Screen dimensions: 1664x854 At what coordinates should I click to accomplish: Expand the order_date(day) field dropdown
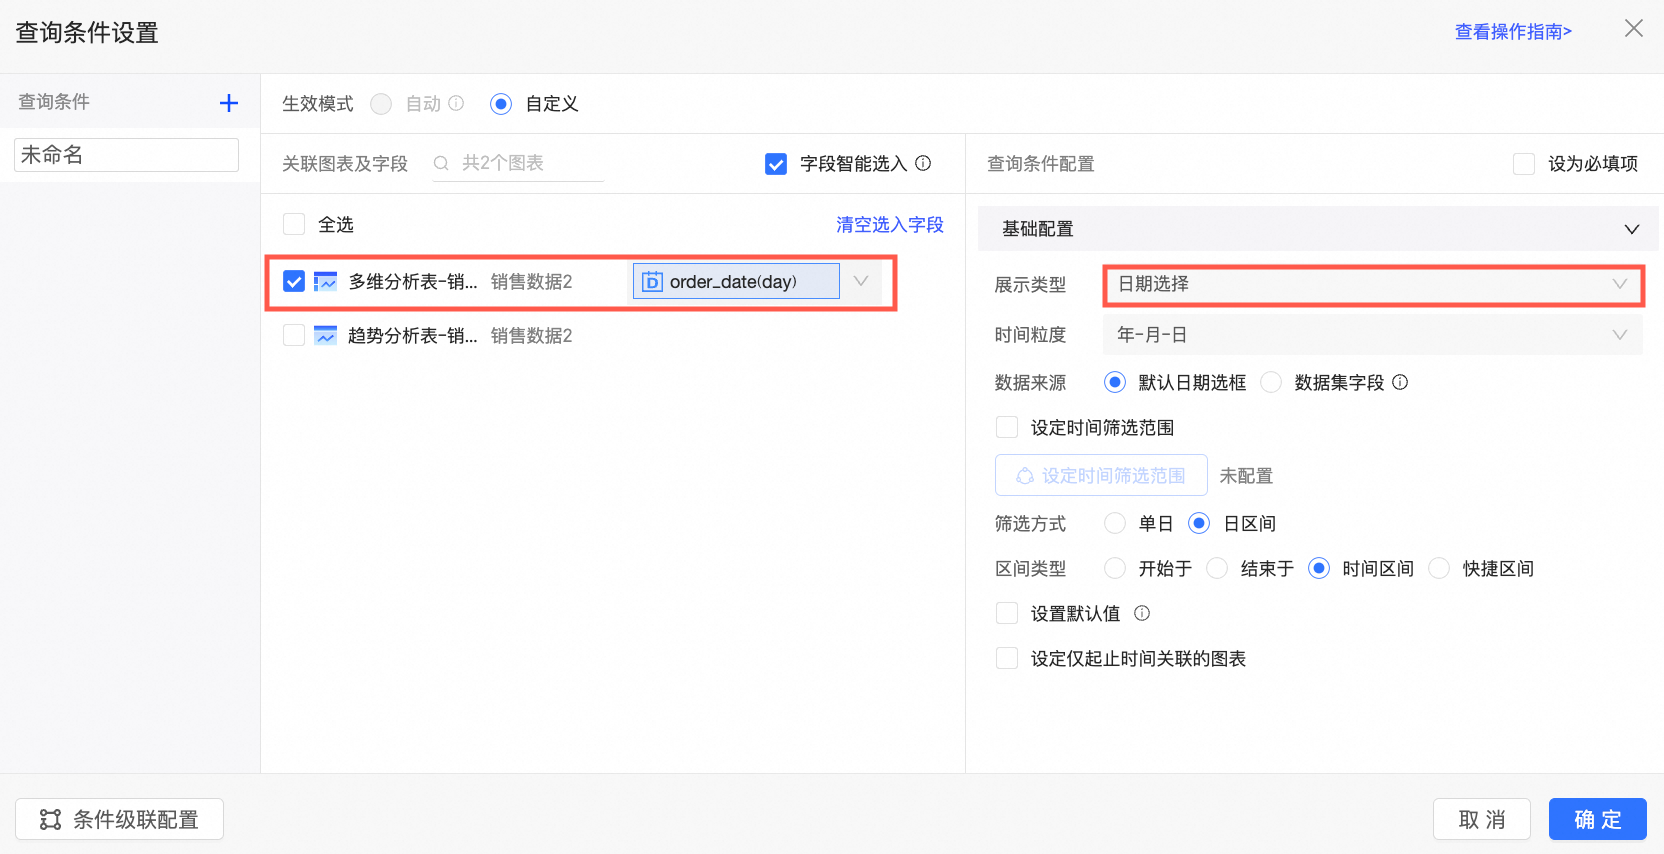tap(860, 281)
